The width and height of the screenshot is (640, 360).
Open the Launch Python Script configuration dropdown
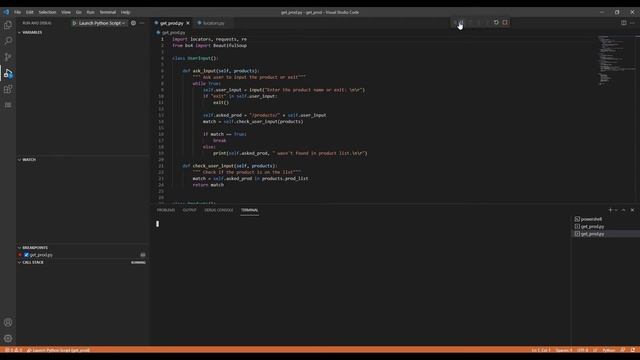[102, 23]
